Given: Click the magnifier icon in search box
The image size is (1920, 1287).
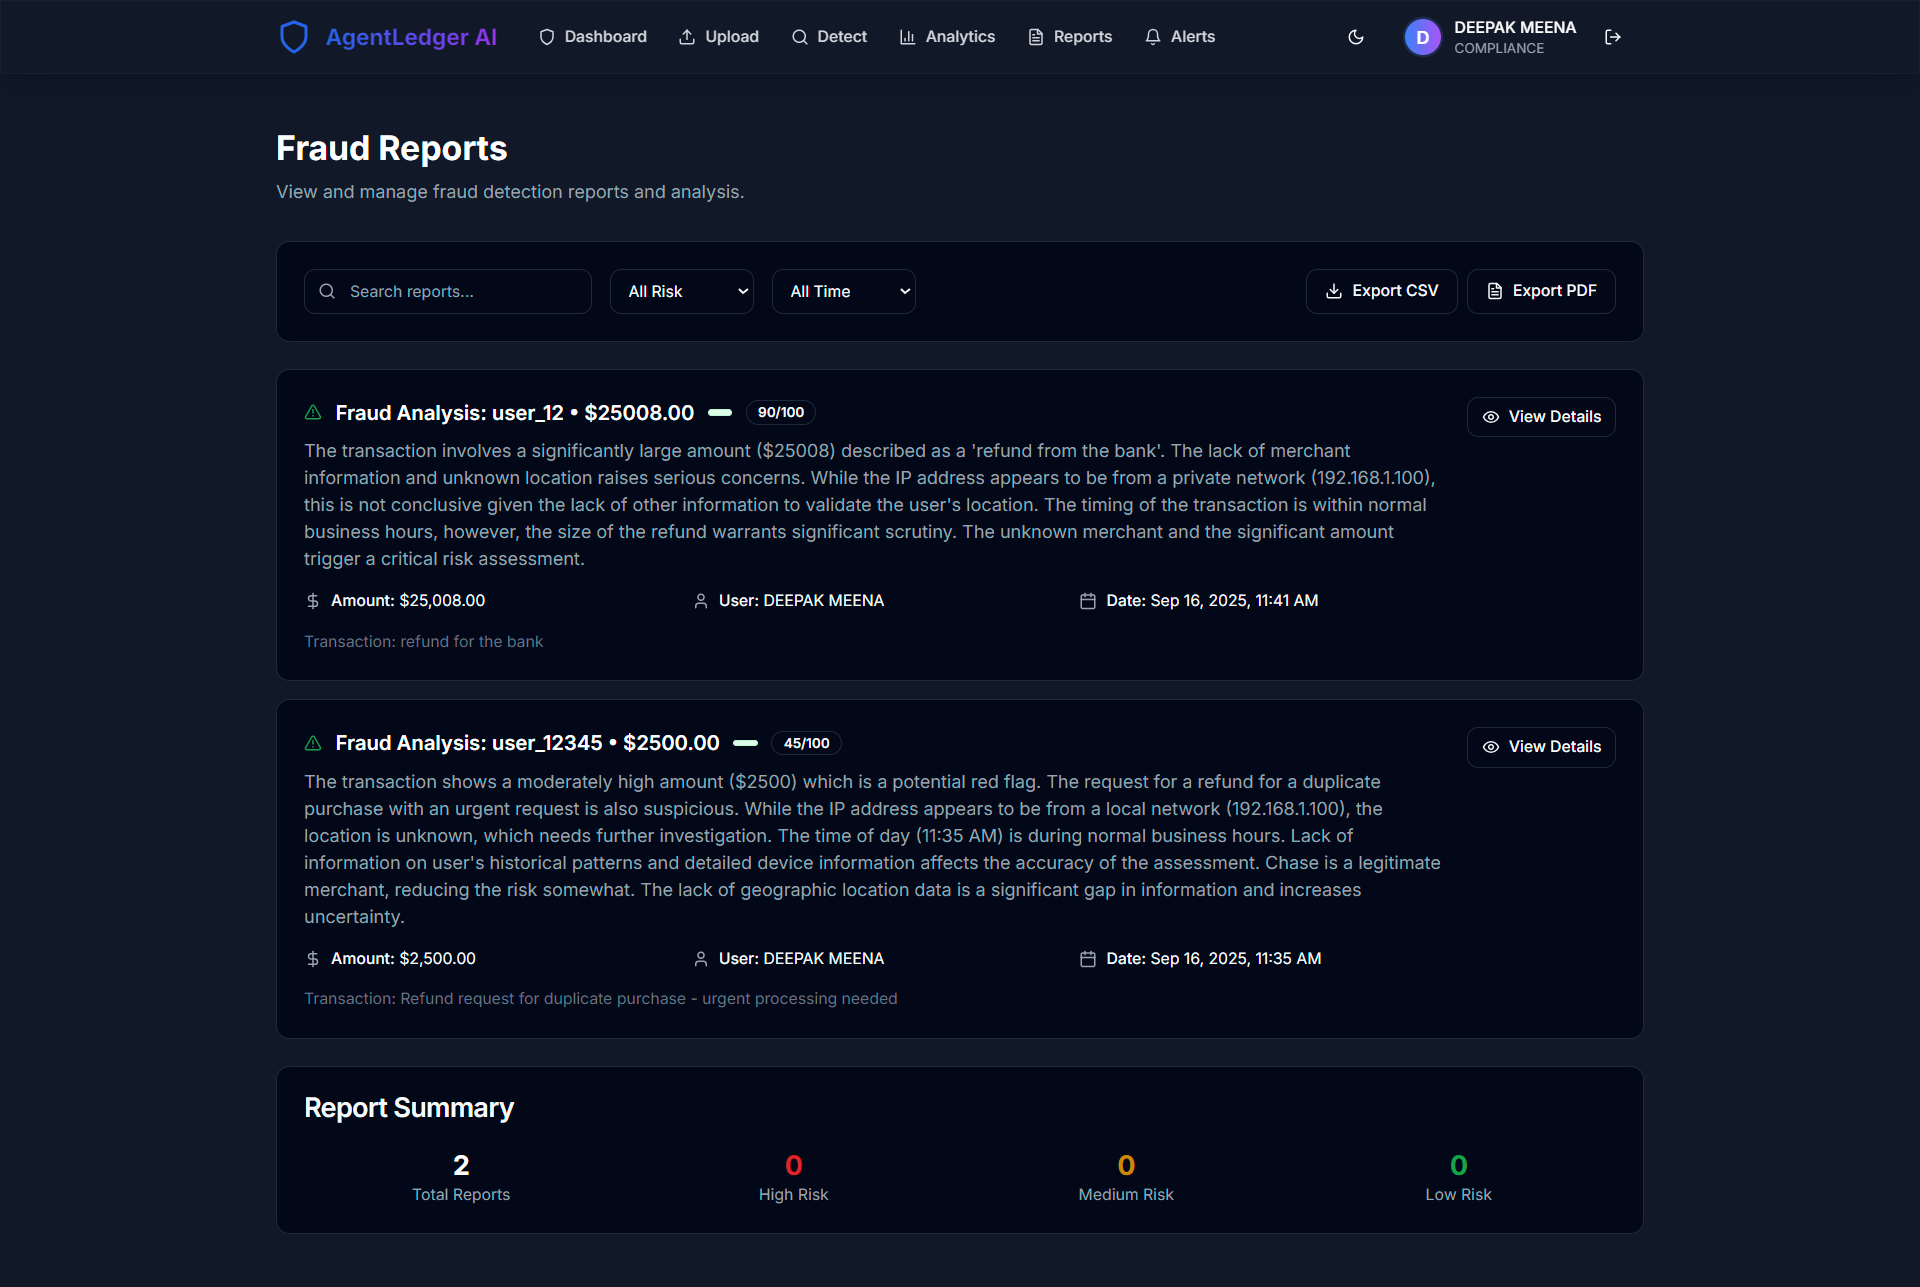Looking at the screenshot, I should point(327,291).
